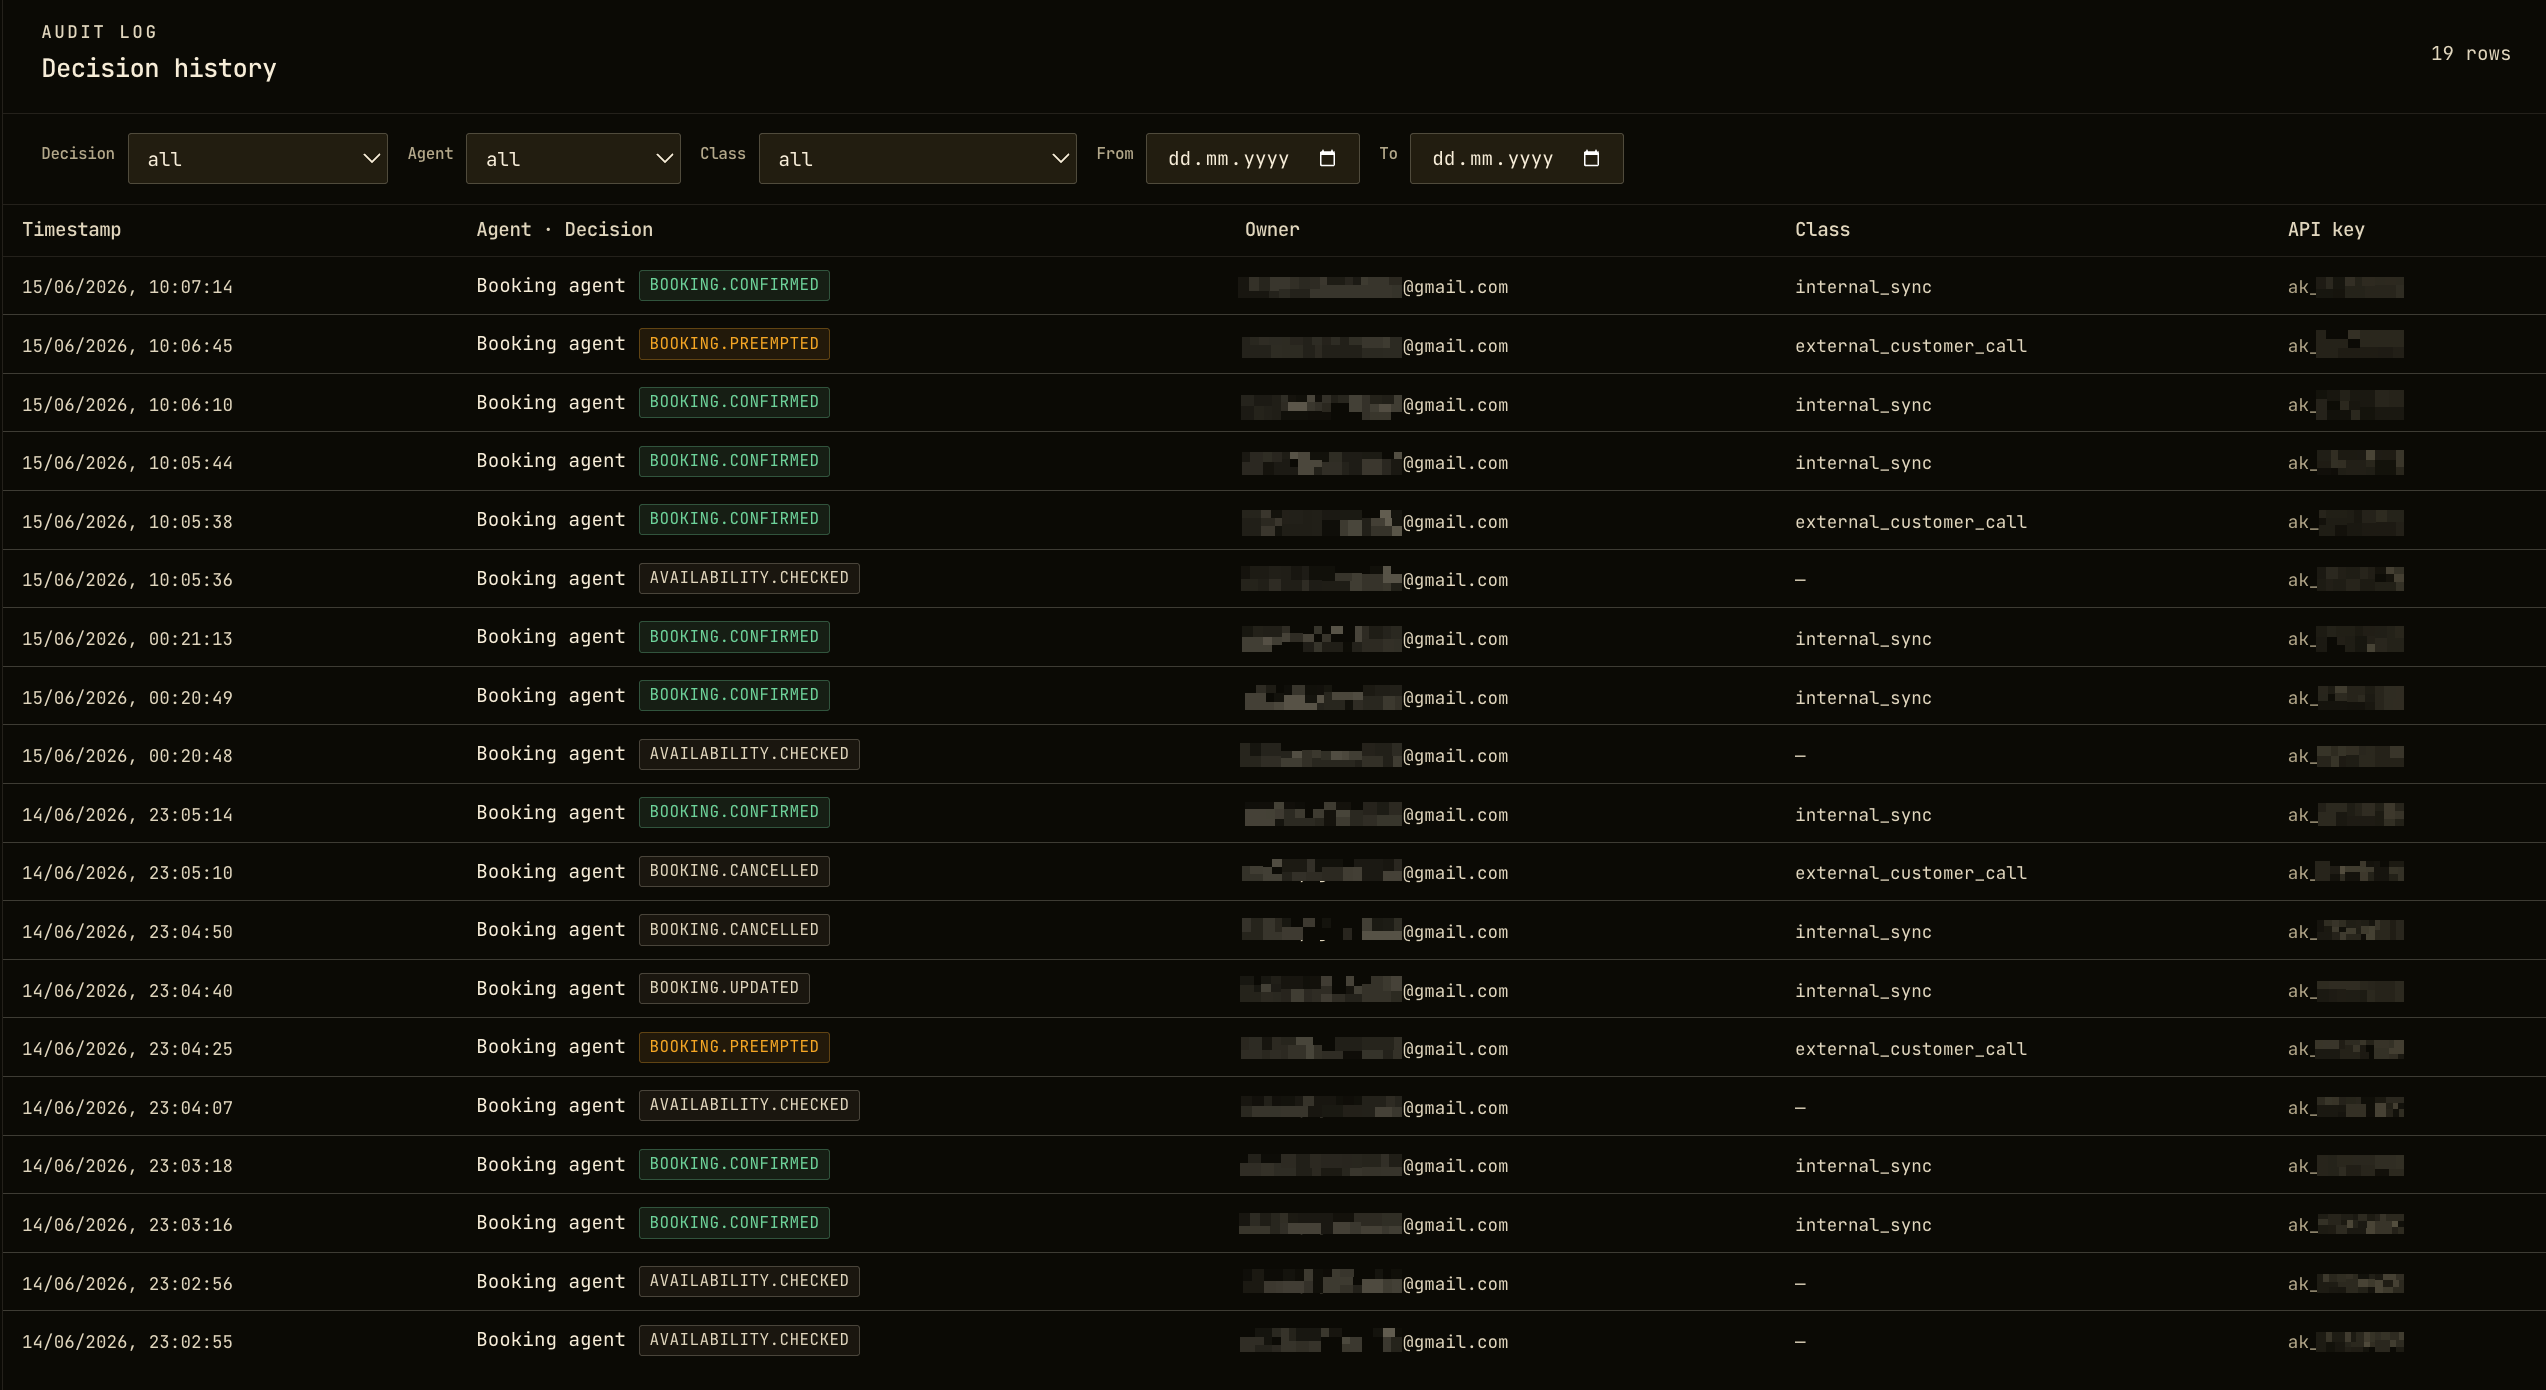This screenshot has height=1390, width=2546.
Task: Select the BOOKING.CONFIRMED badge at 10:05:38
Action: [x=734, y=519]
